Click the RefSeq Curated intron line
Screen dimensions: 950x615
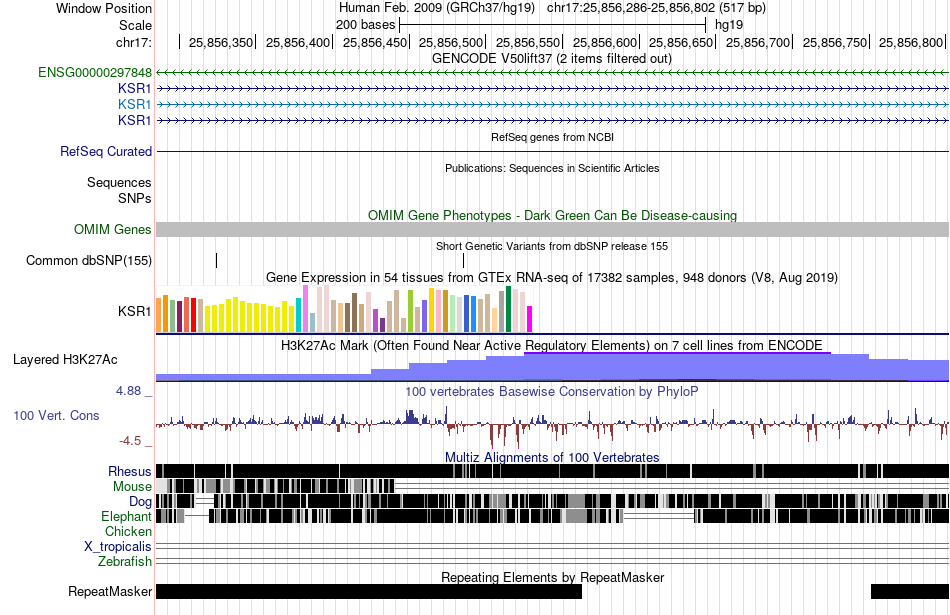point(553,151)
